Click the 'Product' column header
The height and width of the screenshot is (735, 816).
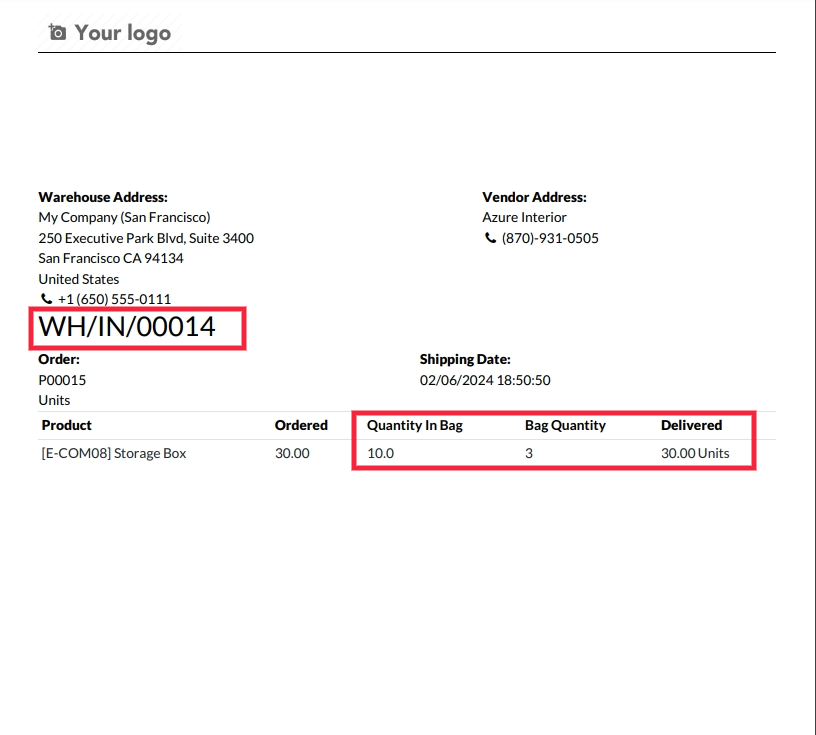click(67, 425)
